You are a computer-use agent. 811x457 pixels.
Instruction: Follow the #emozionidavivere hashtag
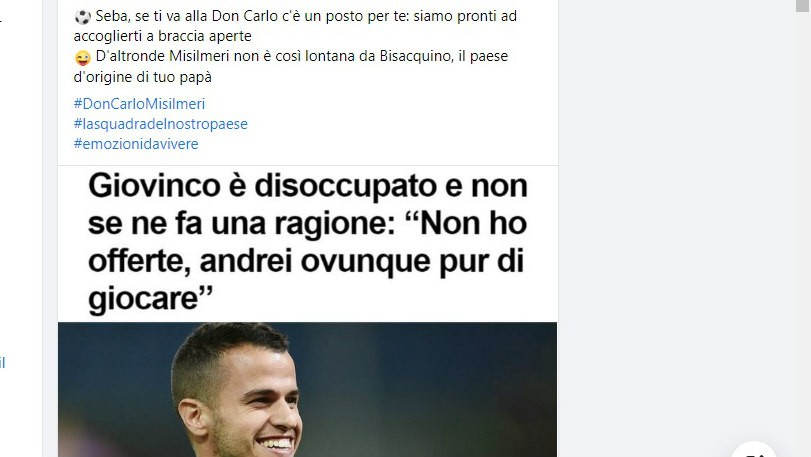[136, 144]
